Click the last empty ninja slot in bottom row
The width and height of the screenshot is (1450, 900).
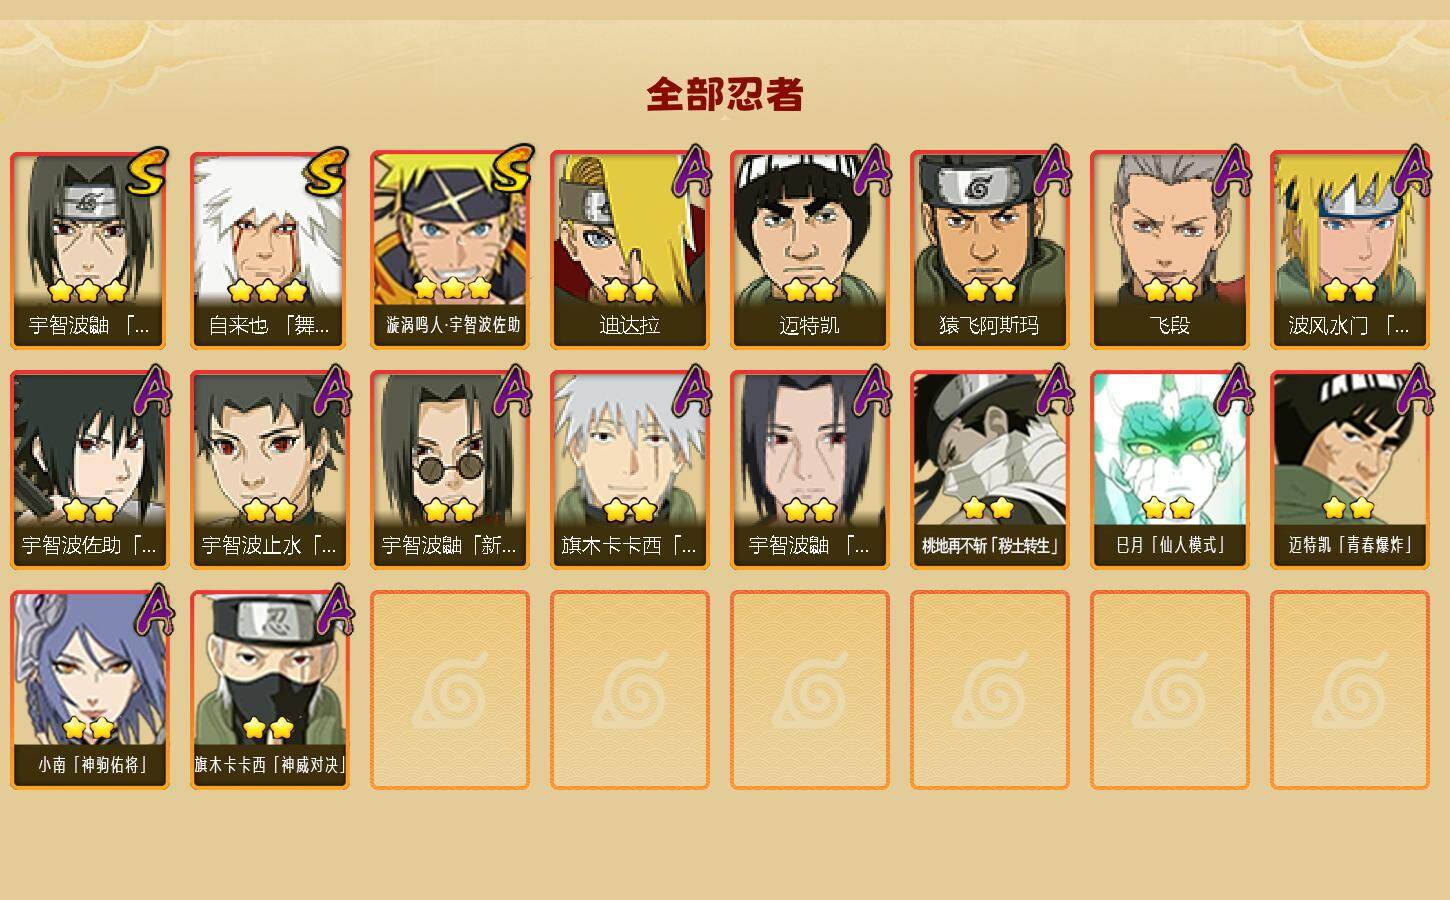click(x=1350, y=690)
